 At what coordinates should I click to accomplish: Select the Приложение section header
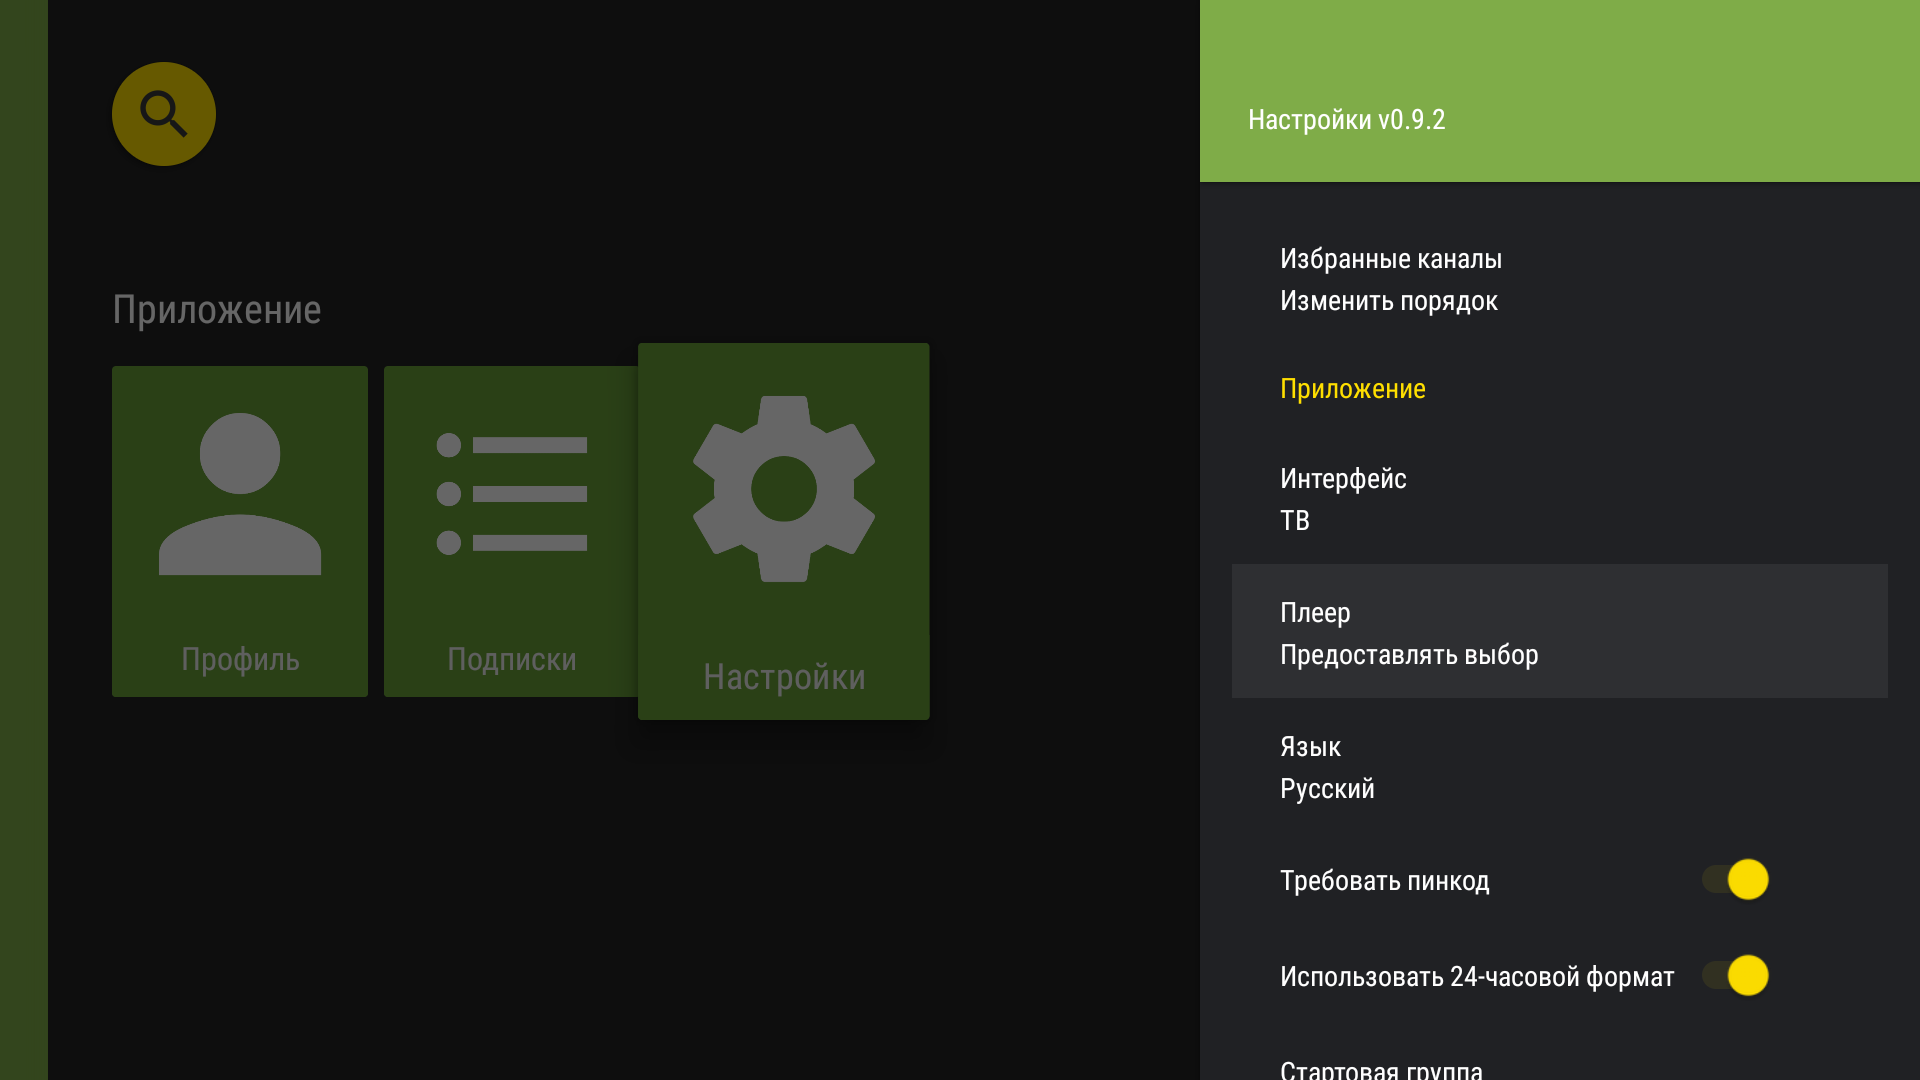point(1353,389)
